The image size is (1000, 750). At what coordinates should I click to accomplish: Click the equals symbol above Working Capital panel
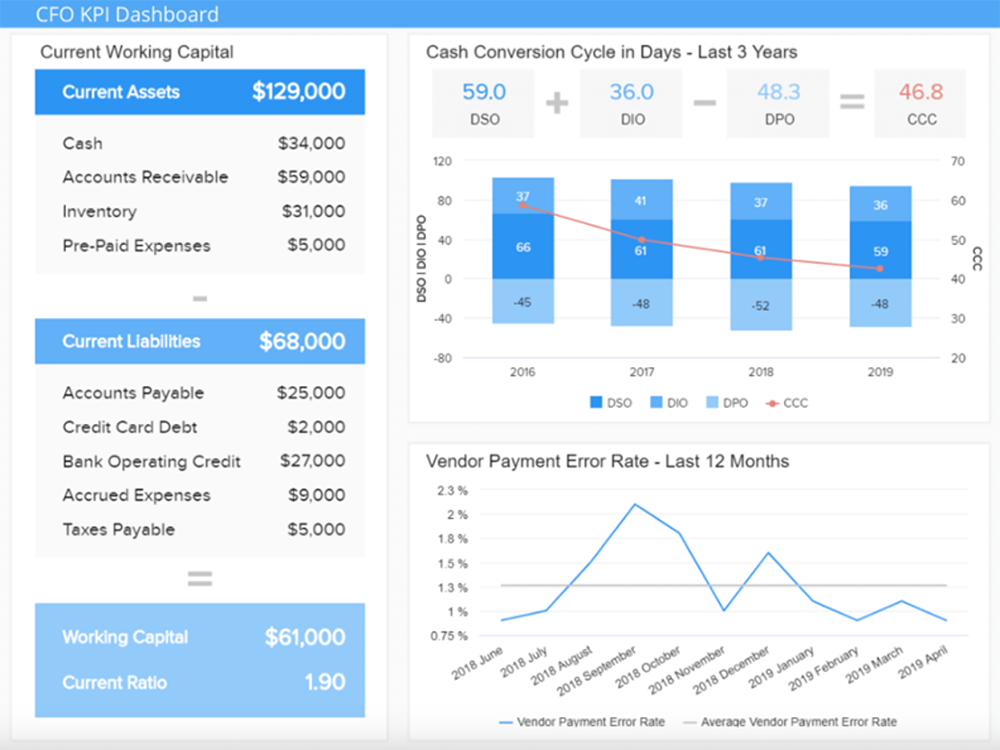[x=200, y=578]
